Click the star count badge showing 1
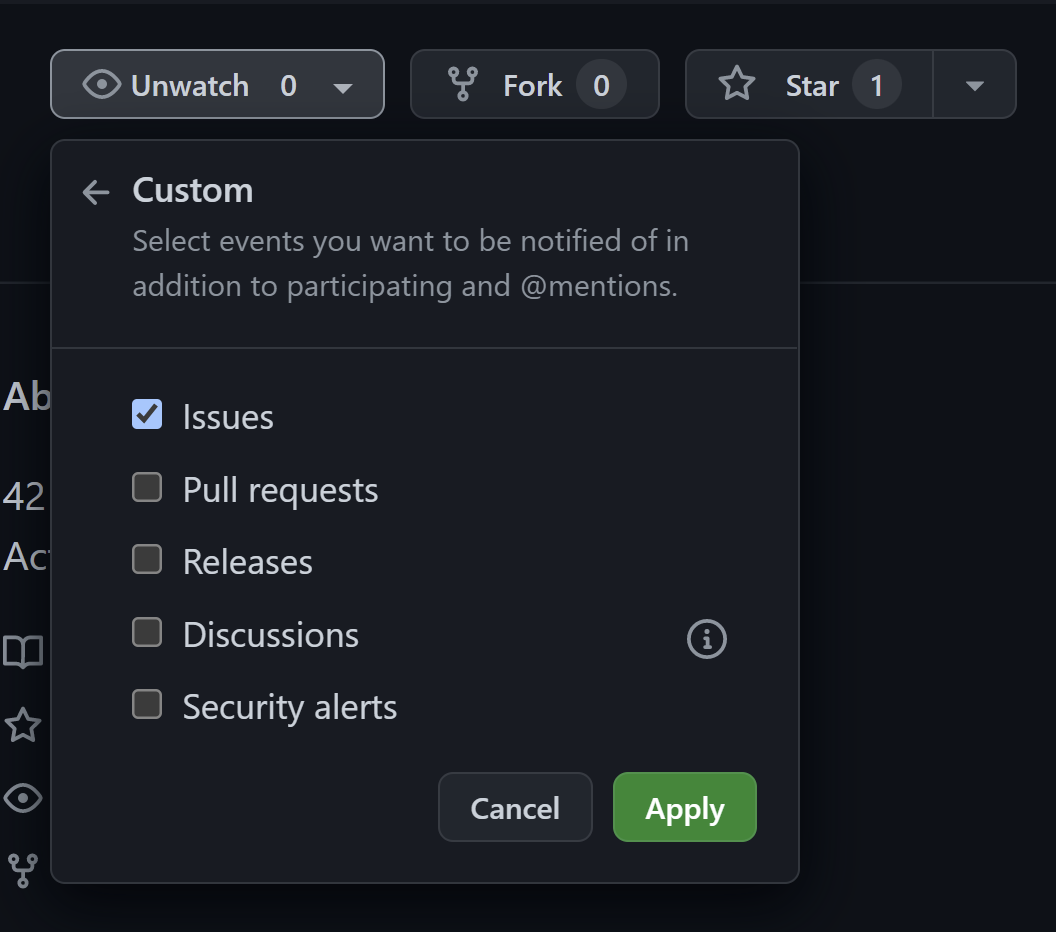Screen dimensions: 1056x932 (x=876, y=85)
